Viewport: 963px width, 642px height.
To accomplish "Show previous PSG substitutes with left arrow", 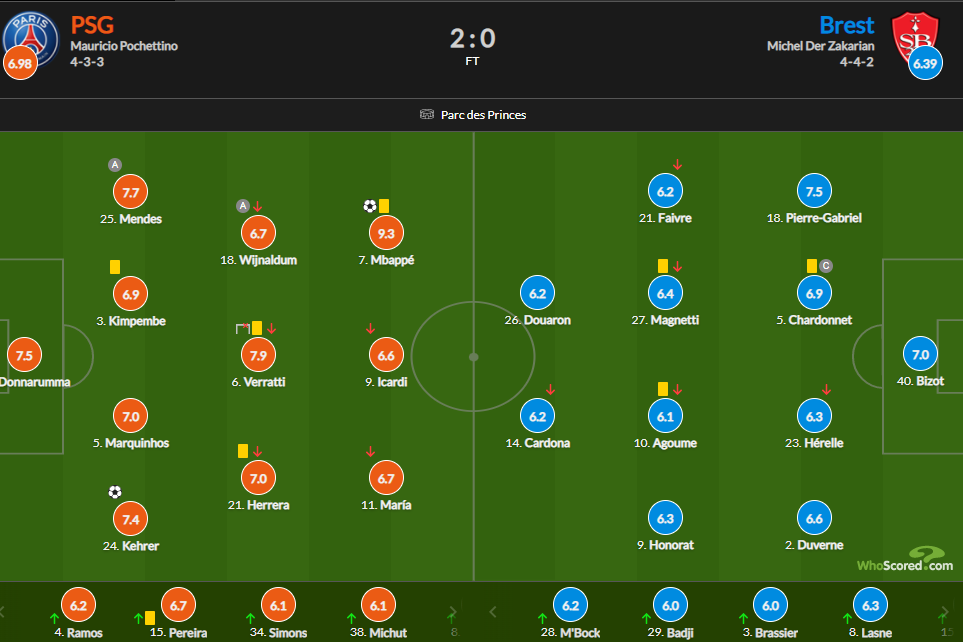I will 2,612.
